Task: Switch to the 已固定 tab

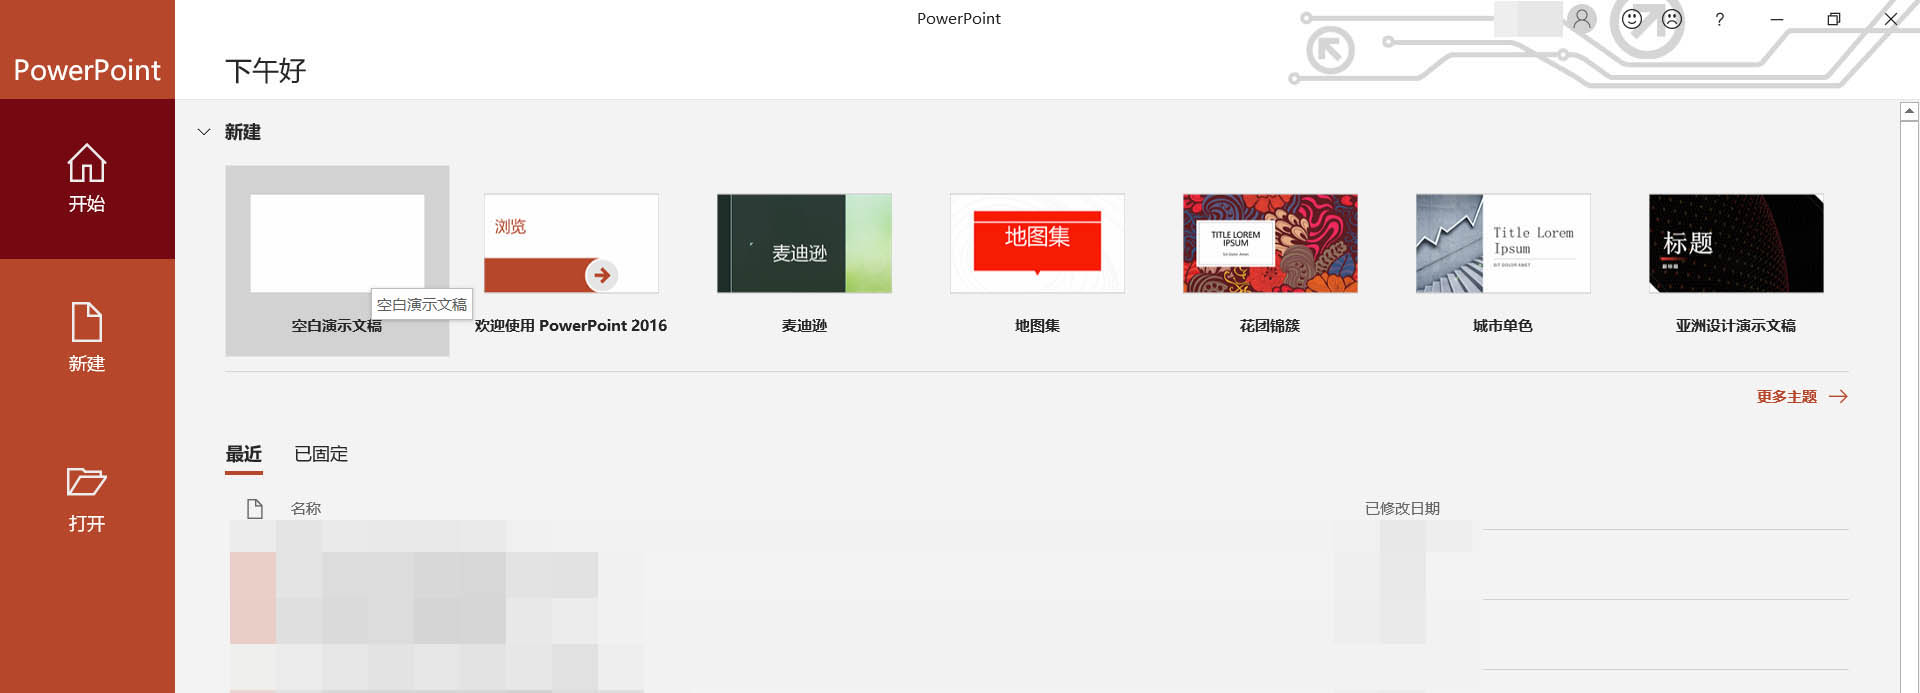Action: [x=321, y=454]
